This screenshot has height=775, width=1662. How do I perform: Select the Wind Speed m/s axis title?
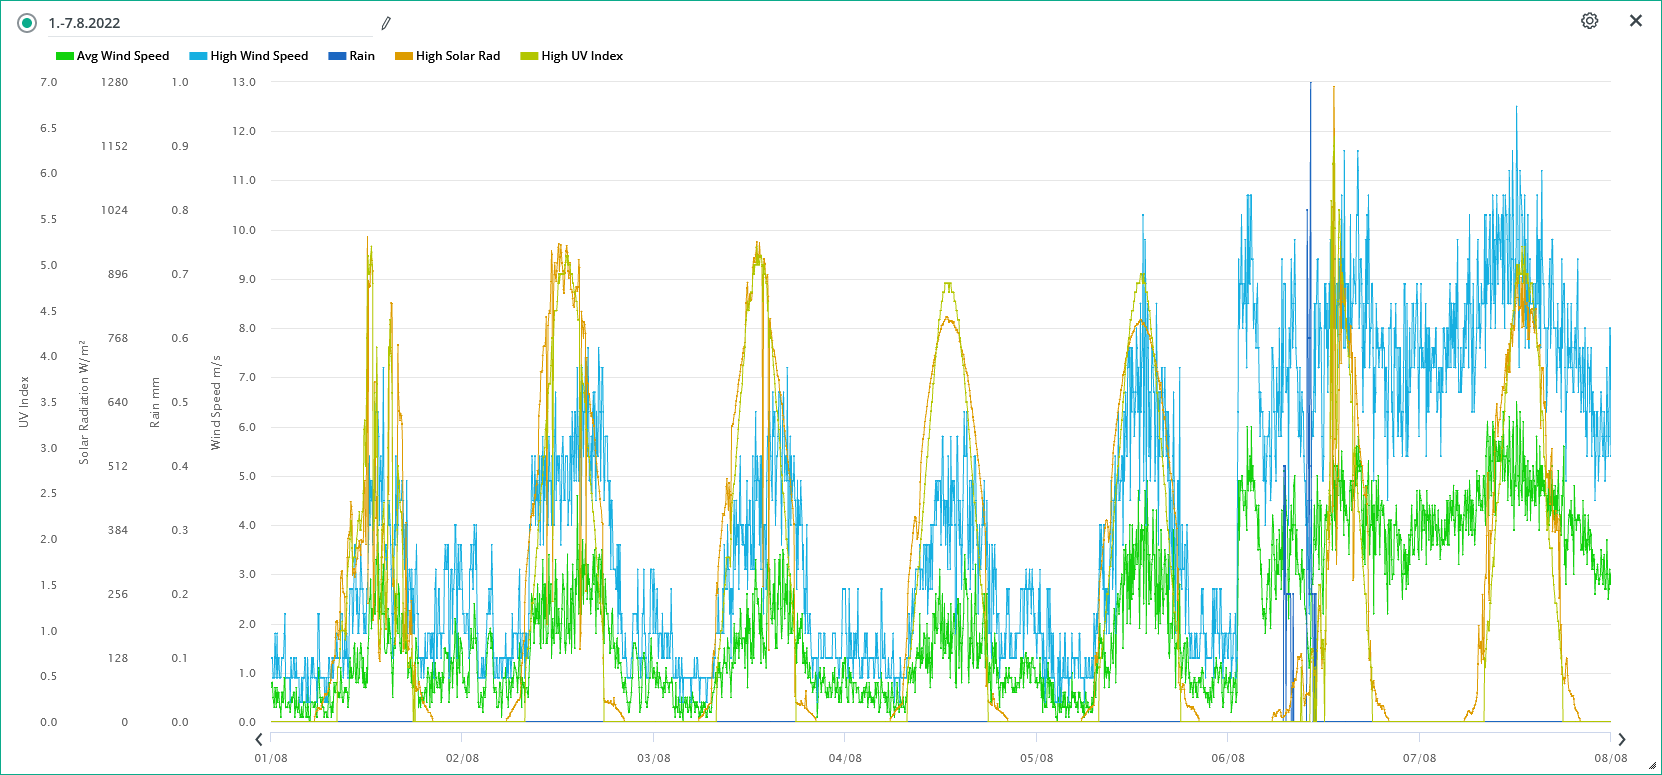216,402
